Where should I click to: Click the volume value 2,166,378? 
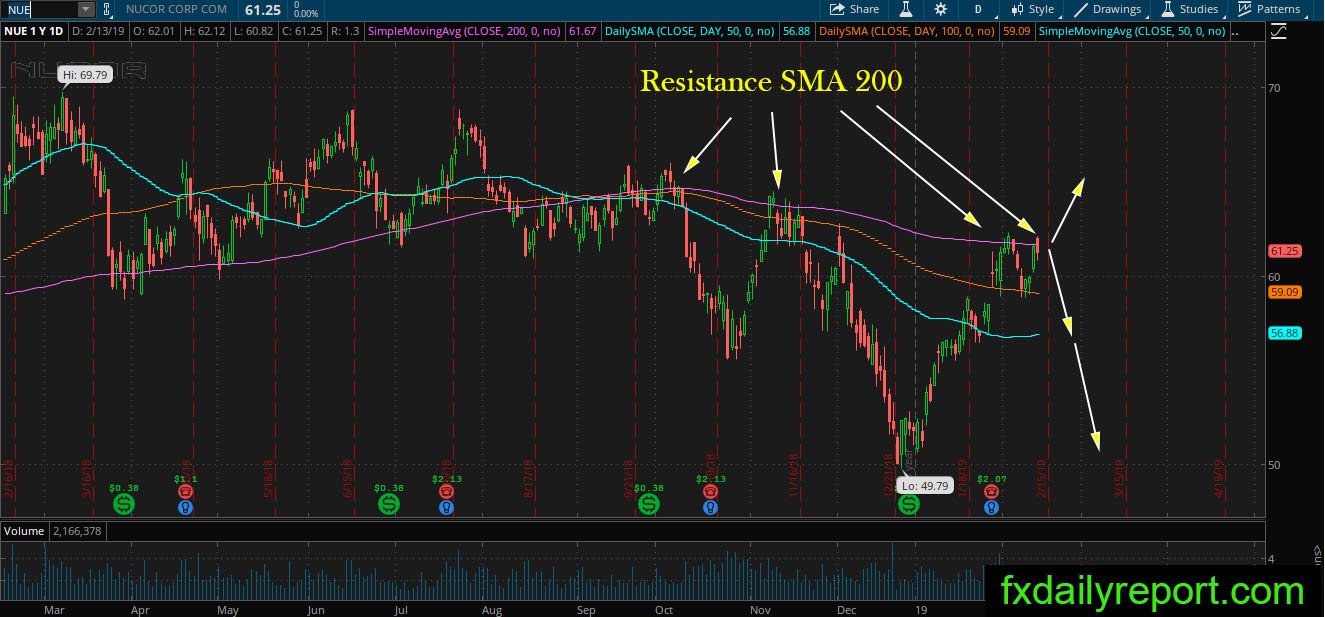click(76, 531)
